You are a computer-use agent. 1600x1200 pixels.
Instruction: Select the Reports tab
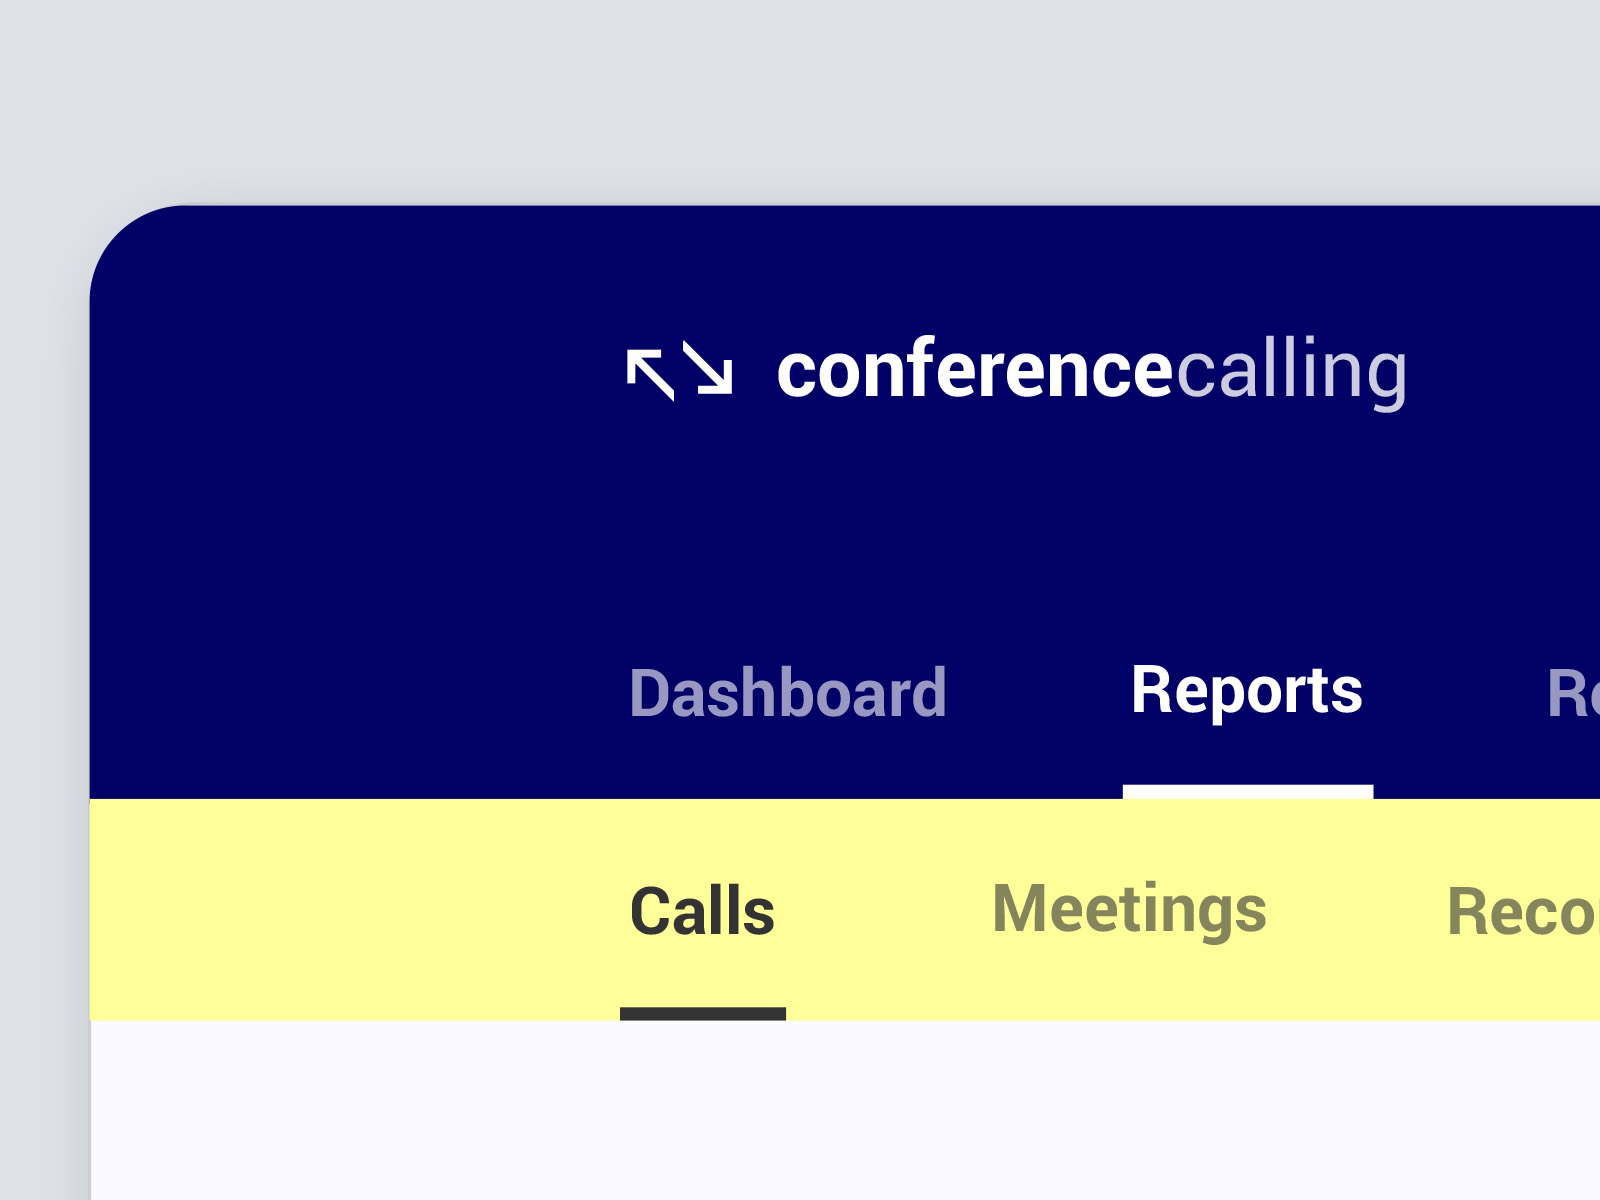point(1247,692)
